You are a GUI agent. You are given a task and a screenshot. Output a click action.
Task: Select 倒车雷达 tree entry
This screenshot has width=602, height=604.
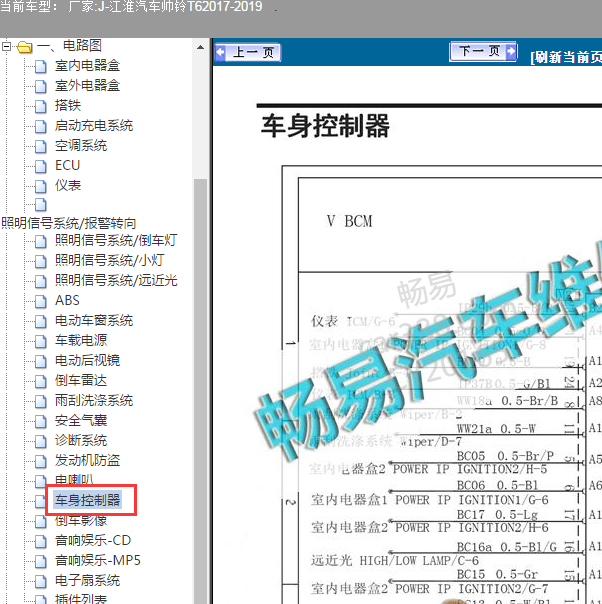(81, 381)
